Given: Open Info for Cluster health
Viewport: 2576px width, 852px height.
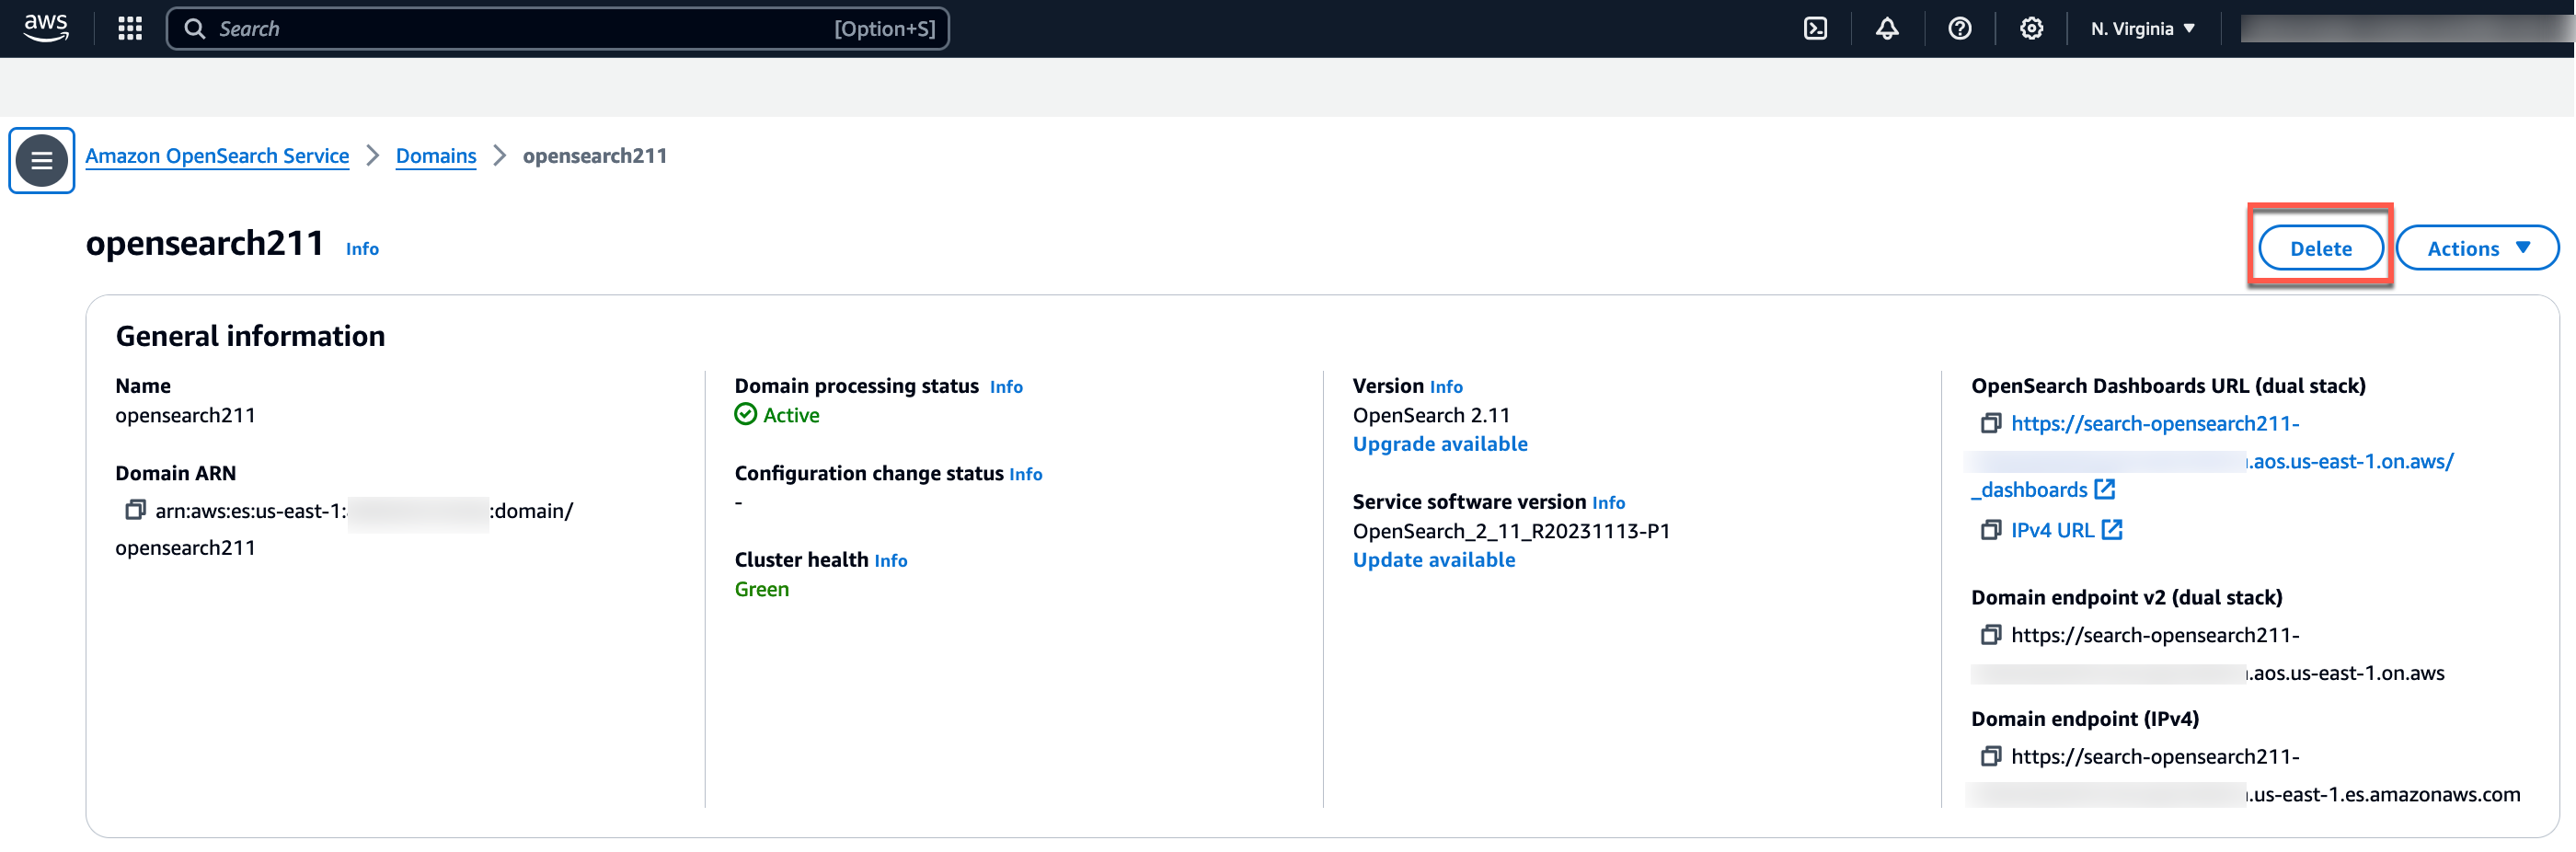Looking at the screenshot, I should coord(890,561).
